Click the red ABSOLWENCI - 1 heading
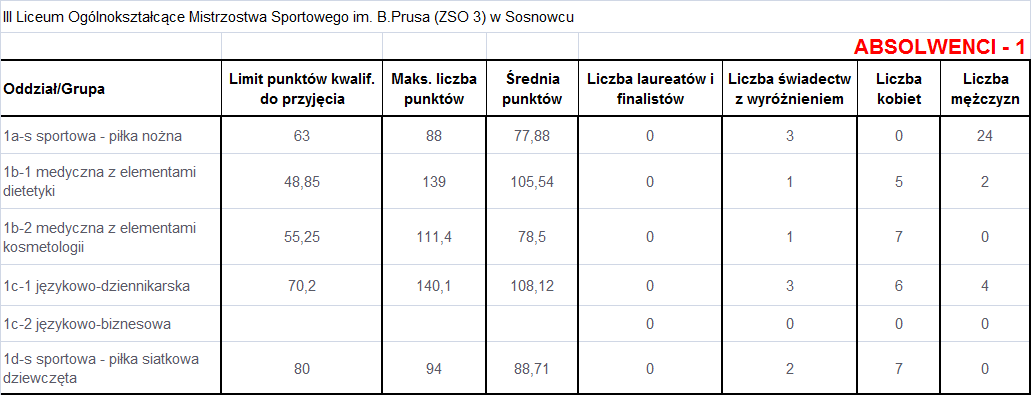Image resolution: width=1031 pixels, height=395 pixels. tap(939, 47)
